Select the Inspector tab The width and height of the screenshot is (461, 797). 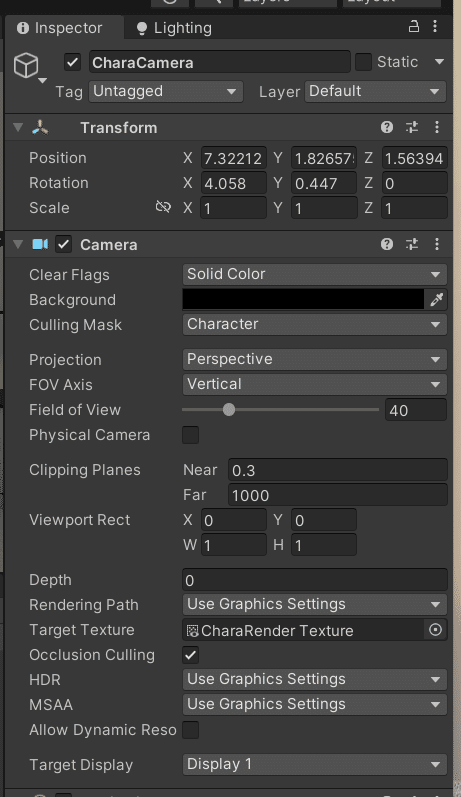(x=59, y=28)
